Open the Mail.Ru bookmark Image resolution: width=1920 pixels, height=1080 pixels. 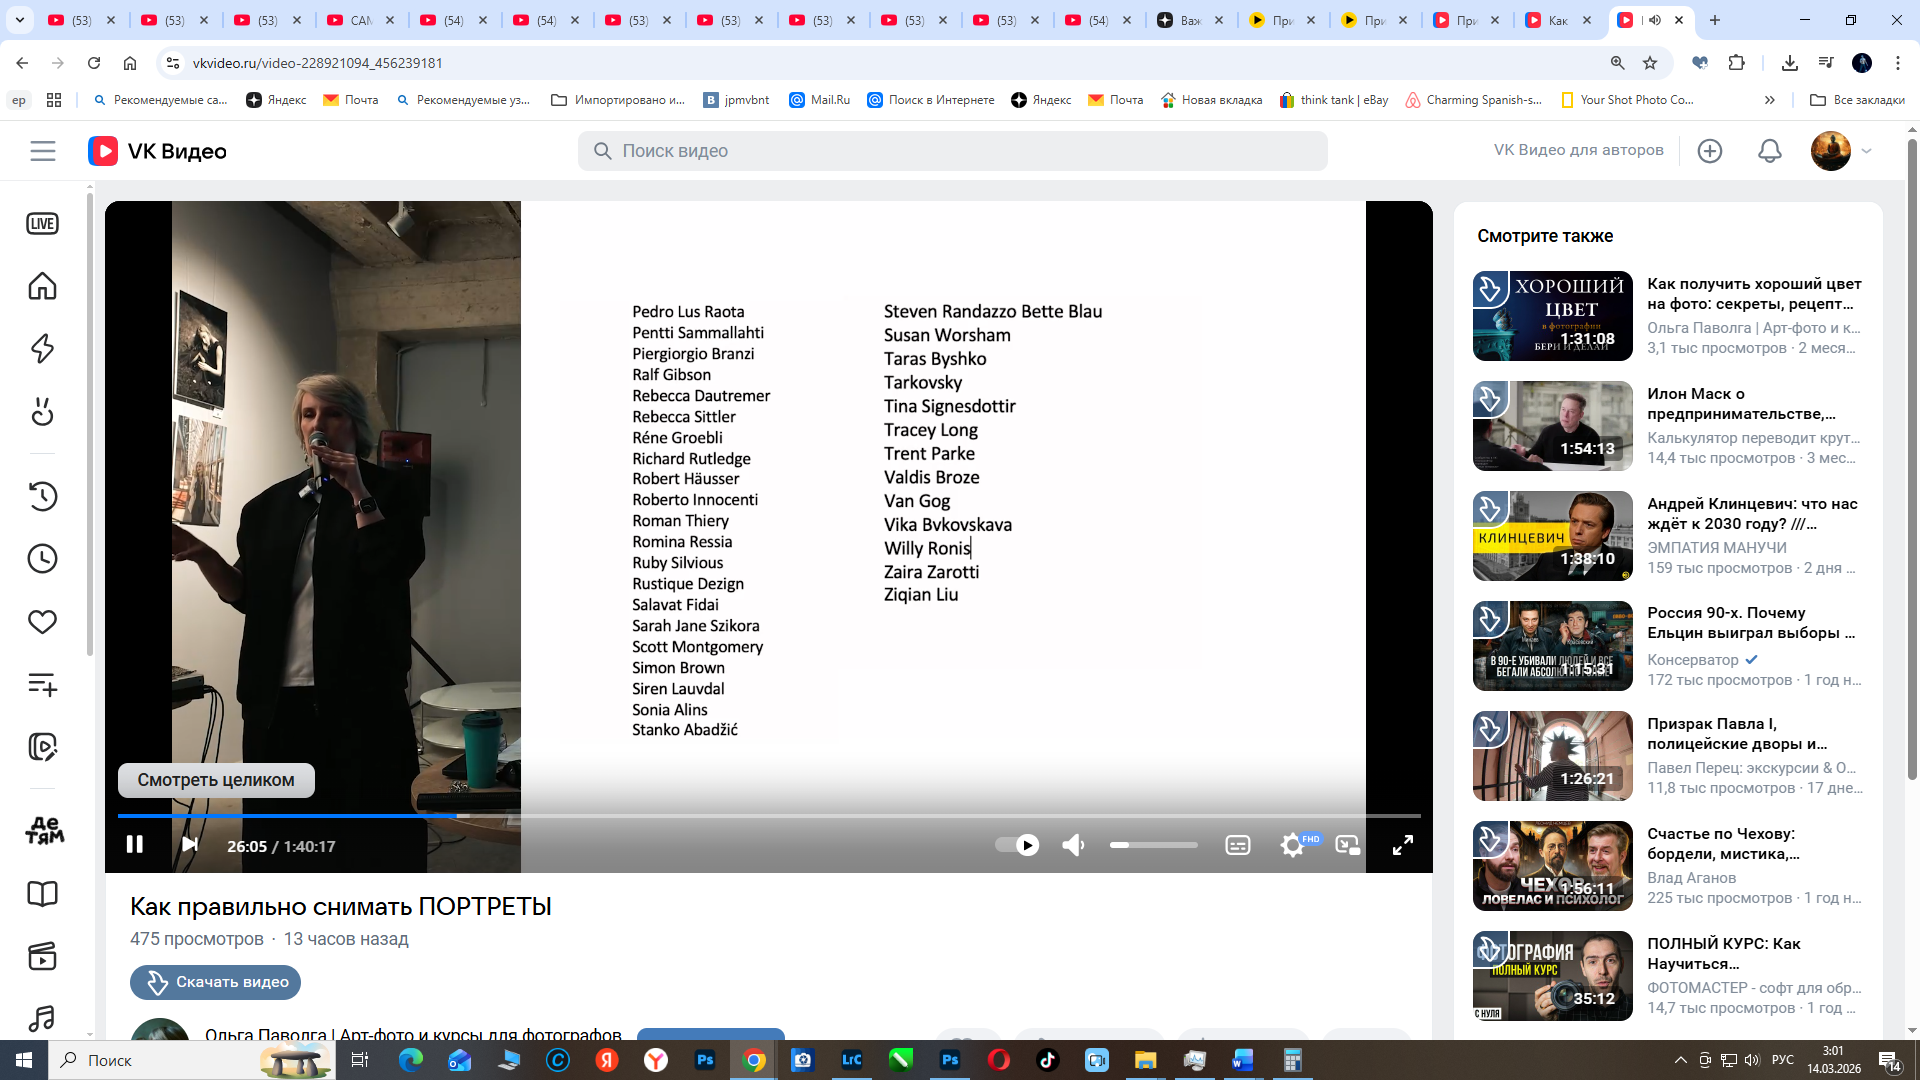point(820,100)
